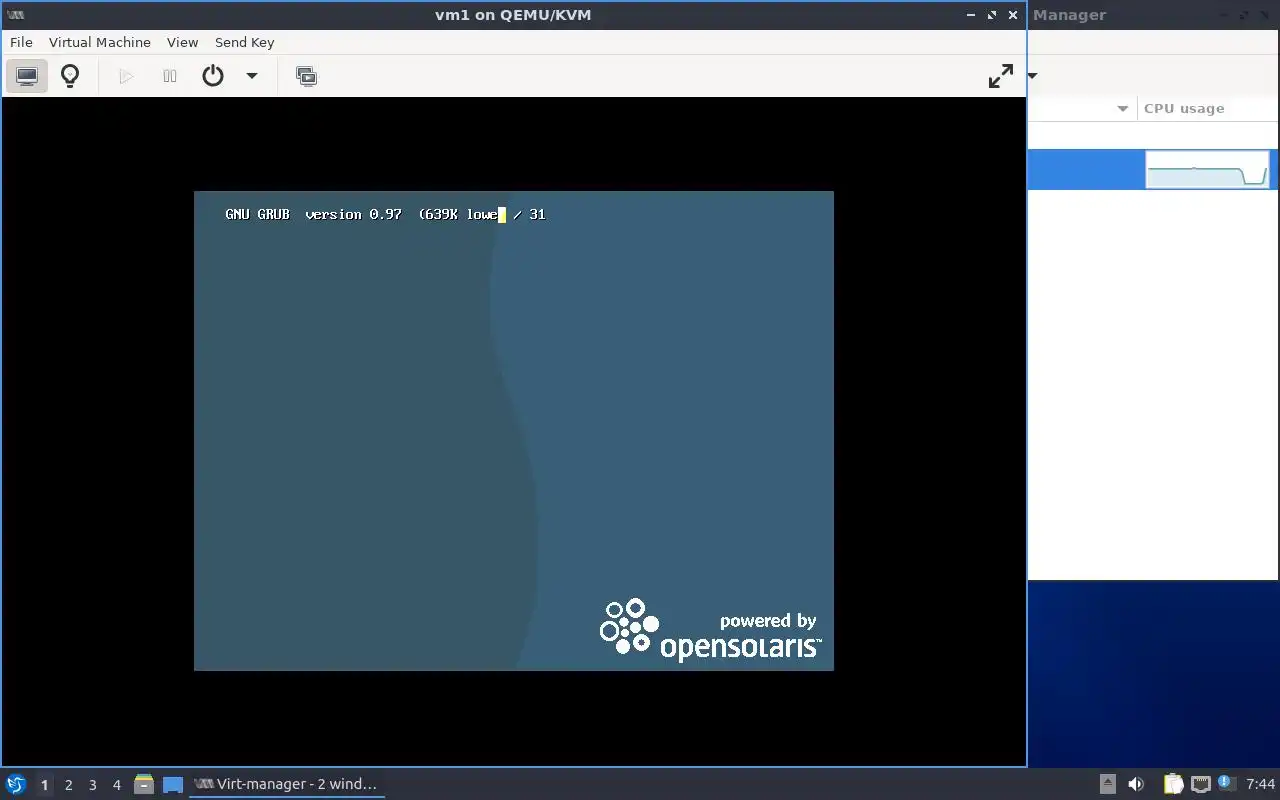The height and width of the screenshot is (800, 1280).
Task: Switch to workspace 2
Action: pyautogui.click(x=68, y=785)
